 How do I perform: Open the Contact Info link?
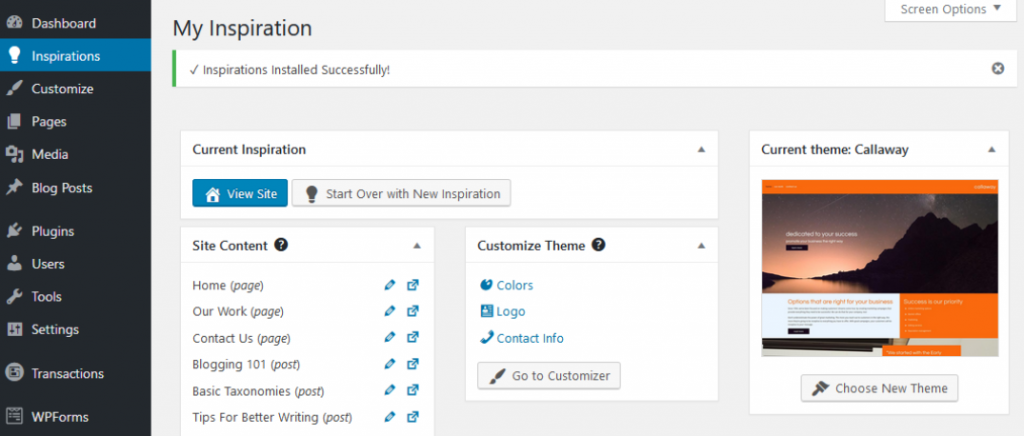(521, 338)
